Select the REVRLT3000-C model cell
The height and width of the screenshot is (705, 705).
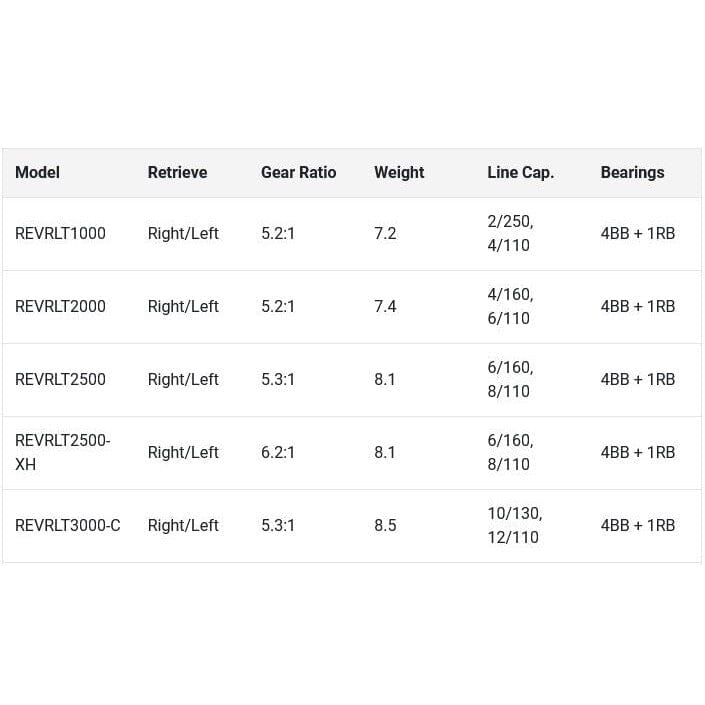(67, 525)
